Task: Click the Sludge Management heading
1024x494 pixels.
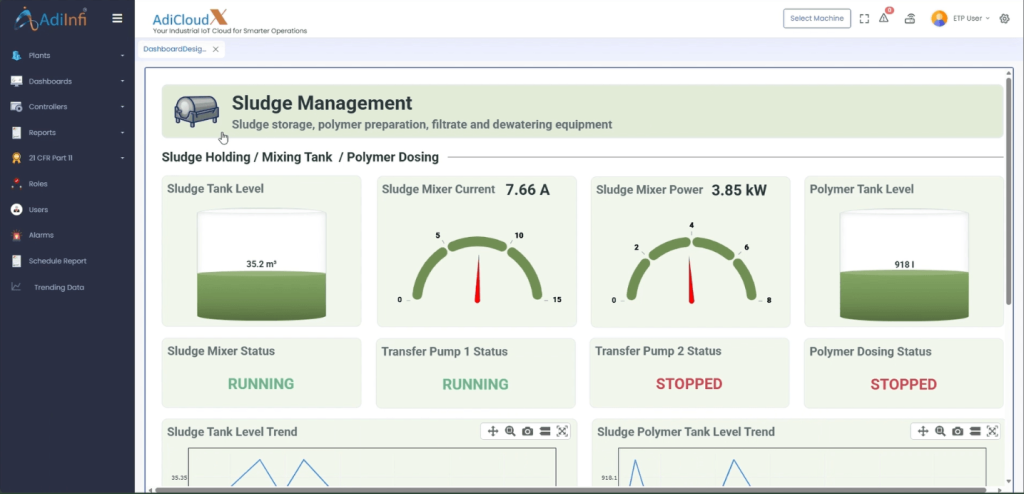Action: [322, 103]
